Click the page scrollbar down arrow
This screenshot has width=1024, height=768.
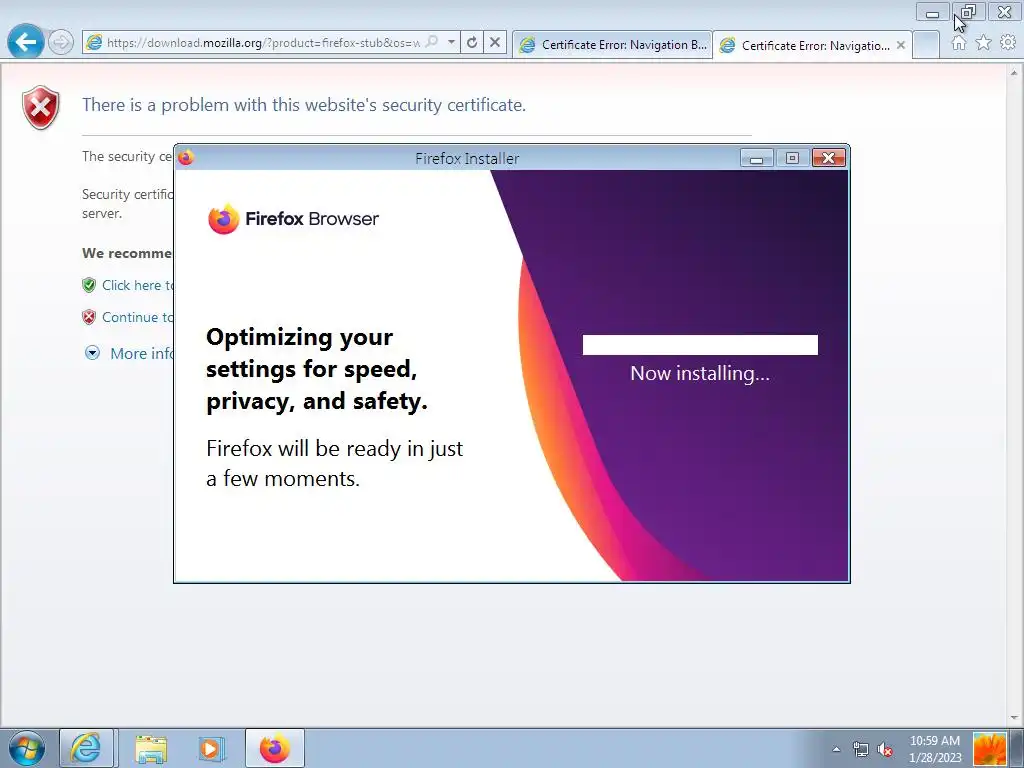click(1016, 718)
